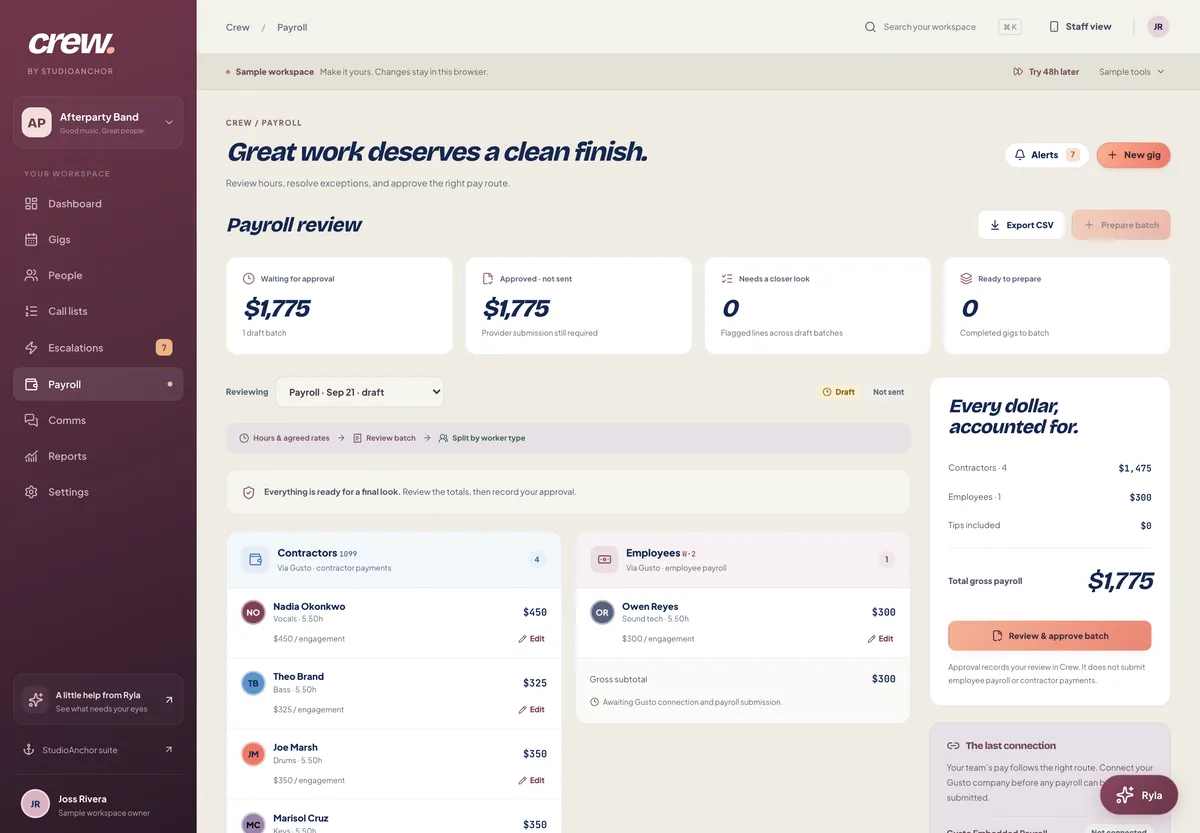Click the Review batch step
Viewport: 1200px width, 833px height.
(x=384, y=438)
